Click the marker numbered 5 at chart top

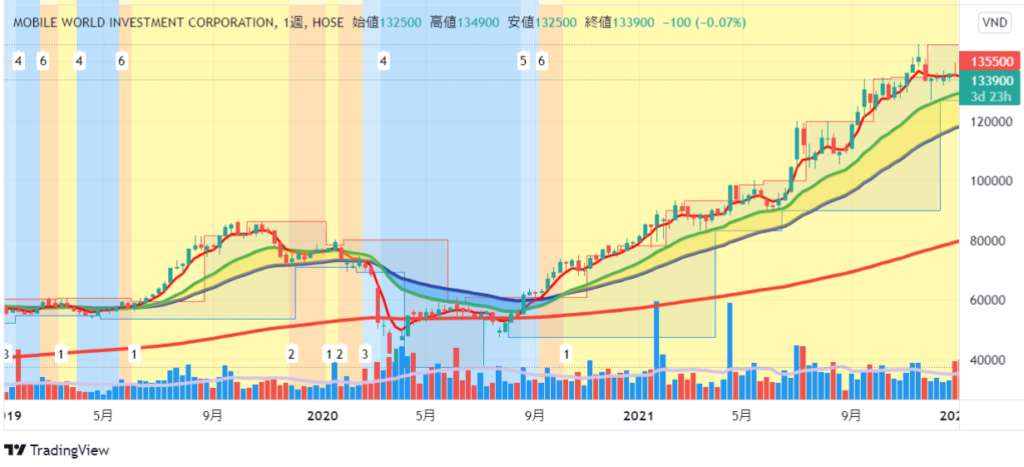pyautogui.click(x=522, y=61)
